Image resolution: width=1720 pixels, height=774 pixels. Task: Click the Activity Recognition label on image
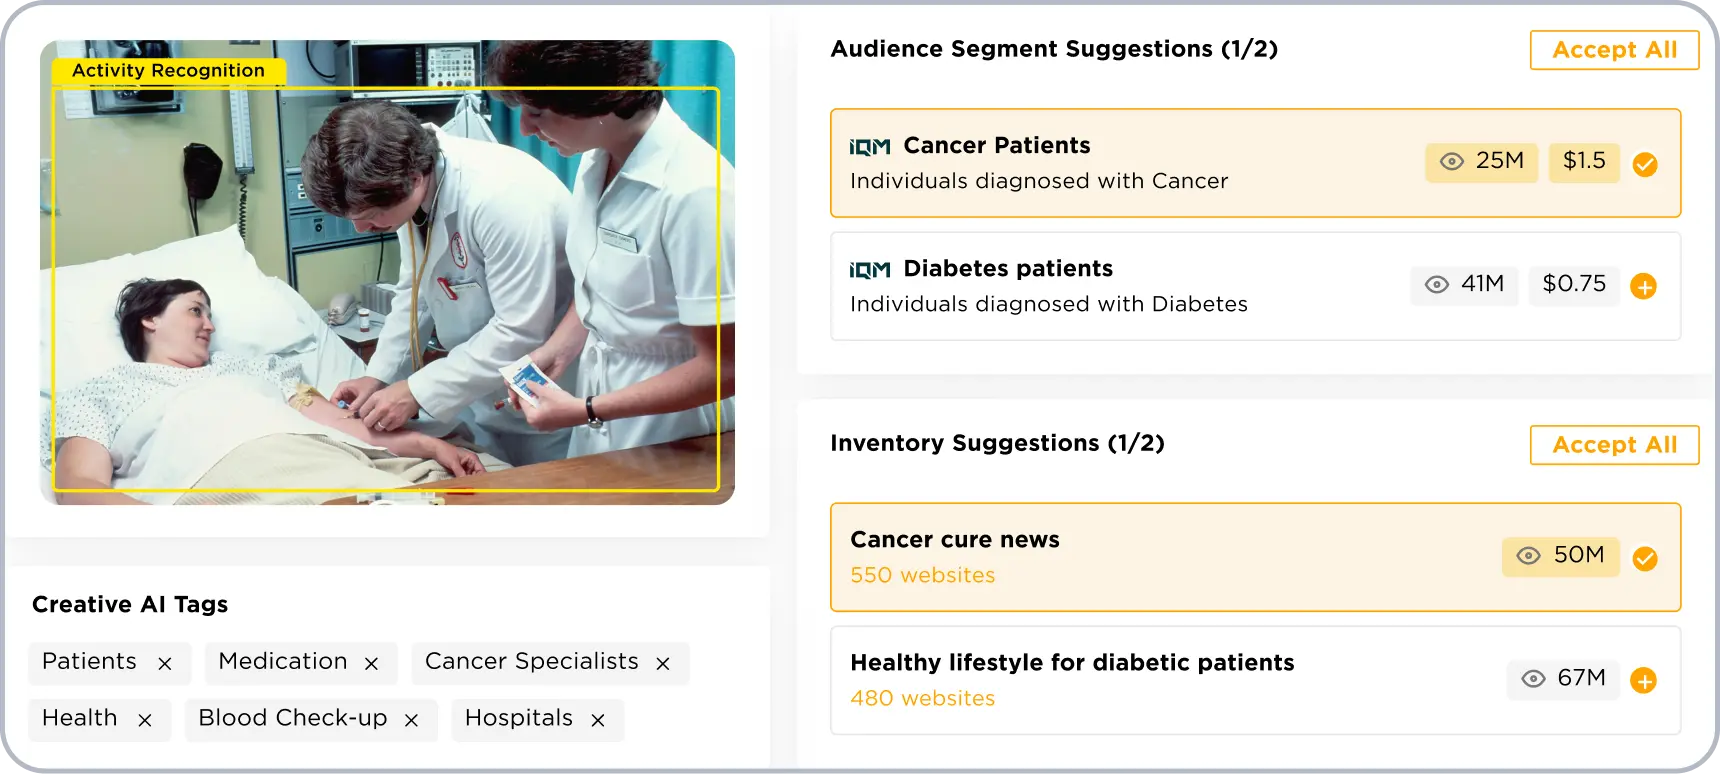click(168, 71)
